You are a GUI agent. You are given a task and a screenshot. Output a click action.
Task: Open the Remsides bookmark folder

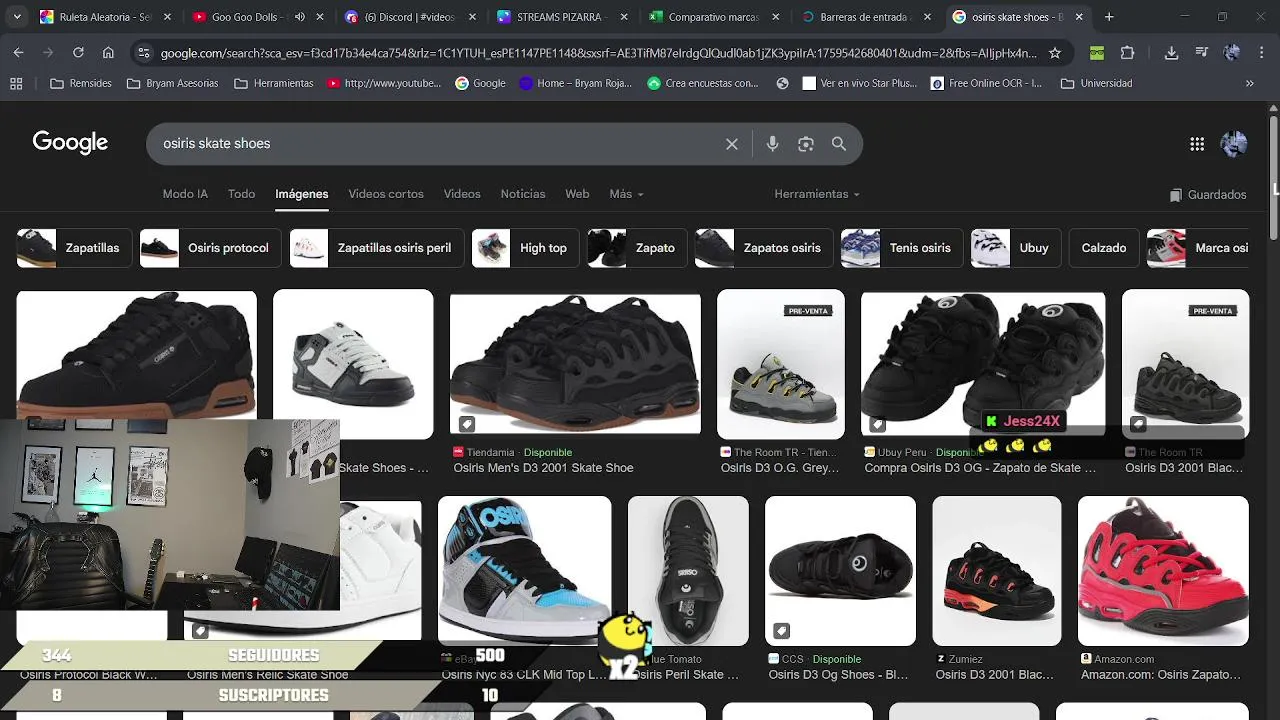tap(81, 83)
